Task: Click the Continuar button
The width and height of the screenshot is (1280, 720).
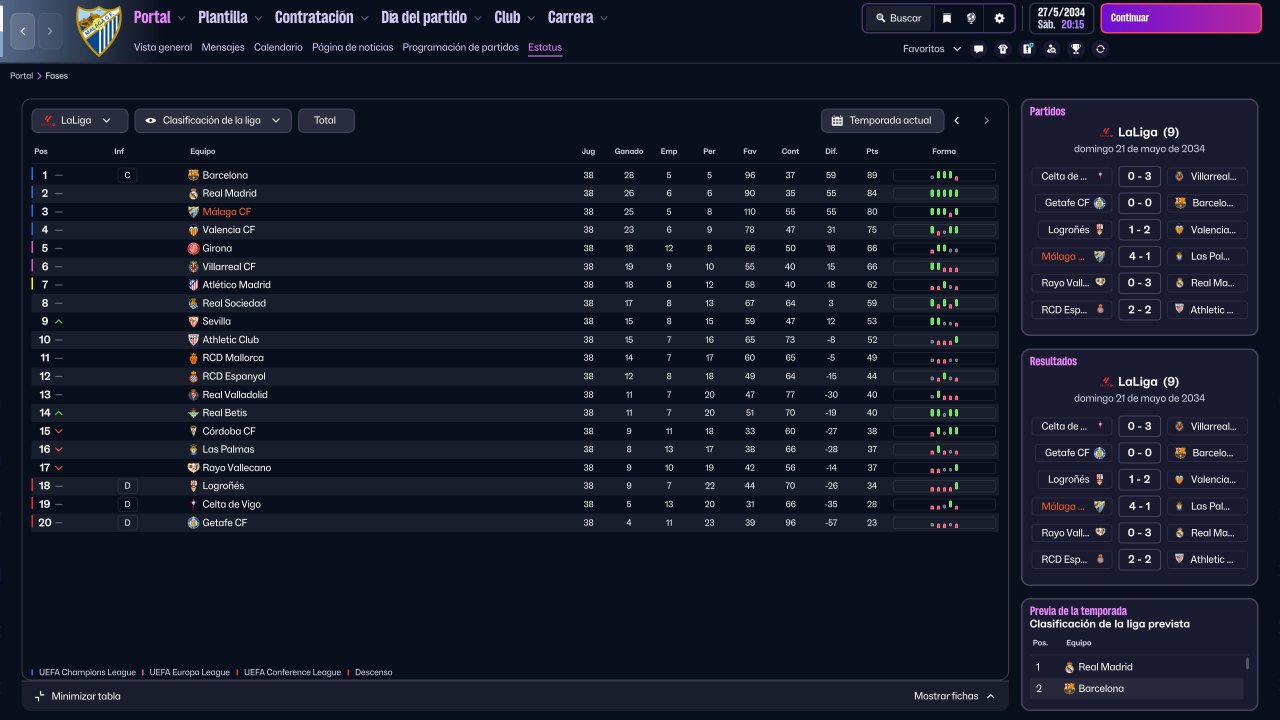Action: (1181, 18)
